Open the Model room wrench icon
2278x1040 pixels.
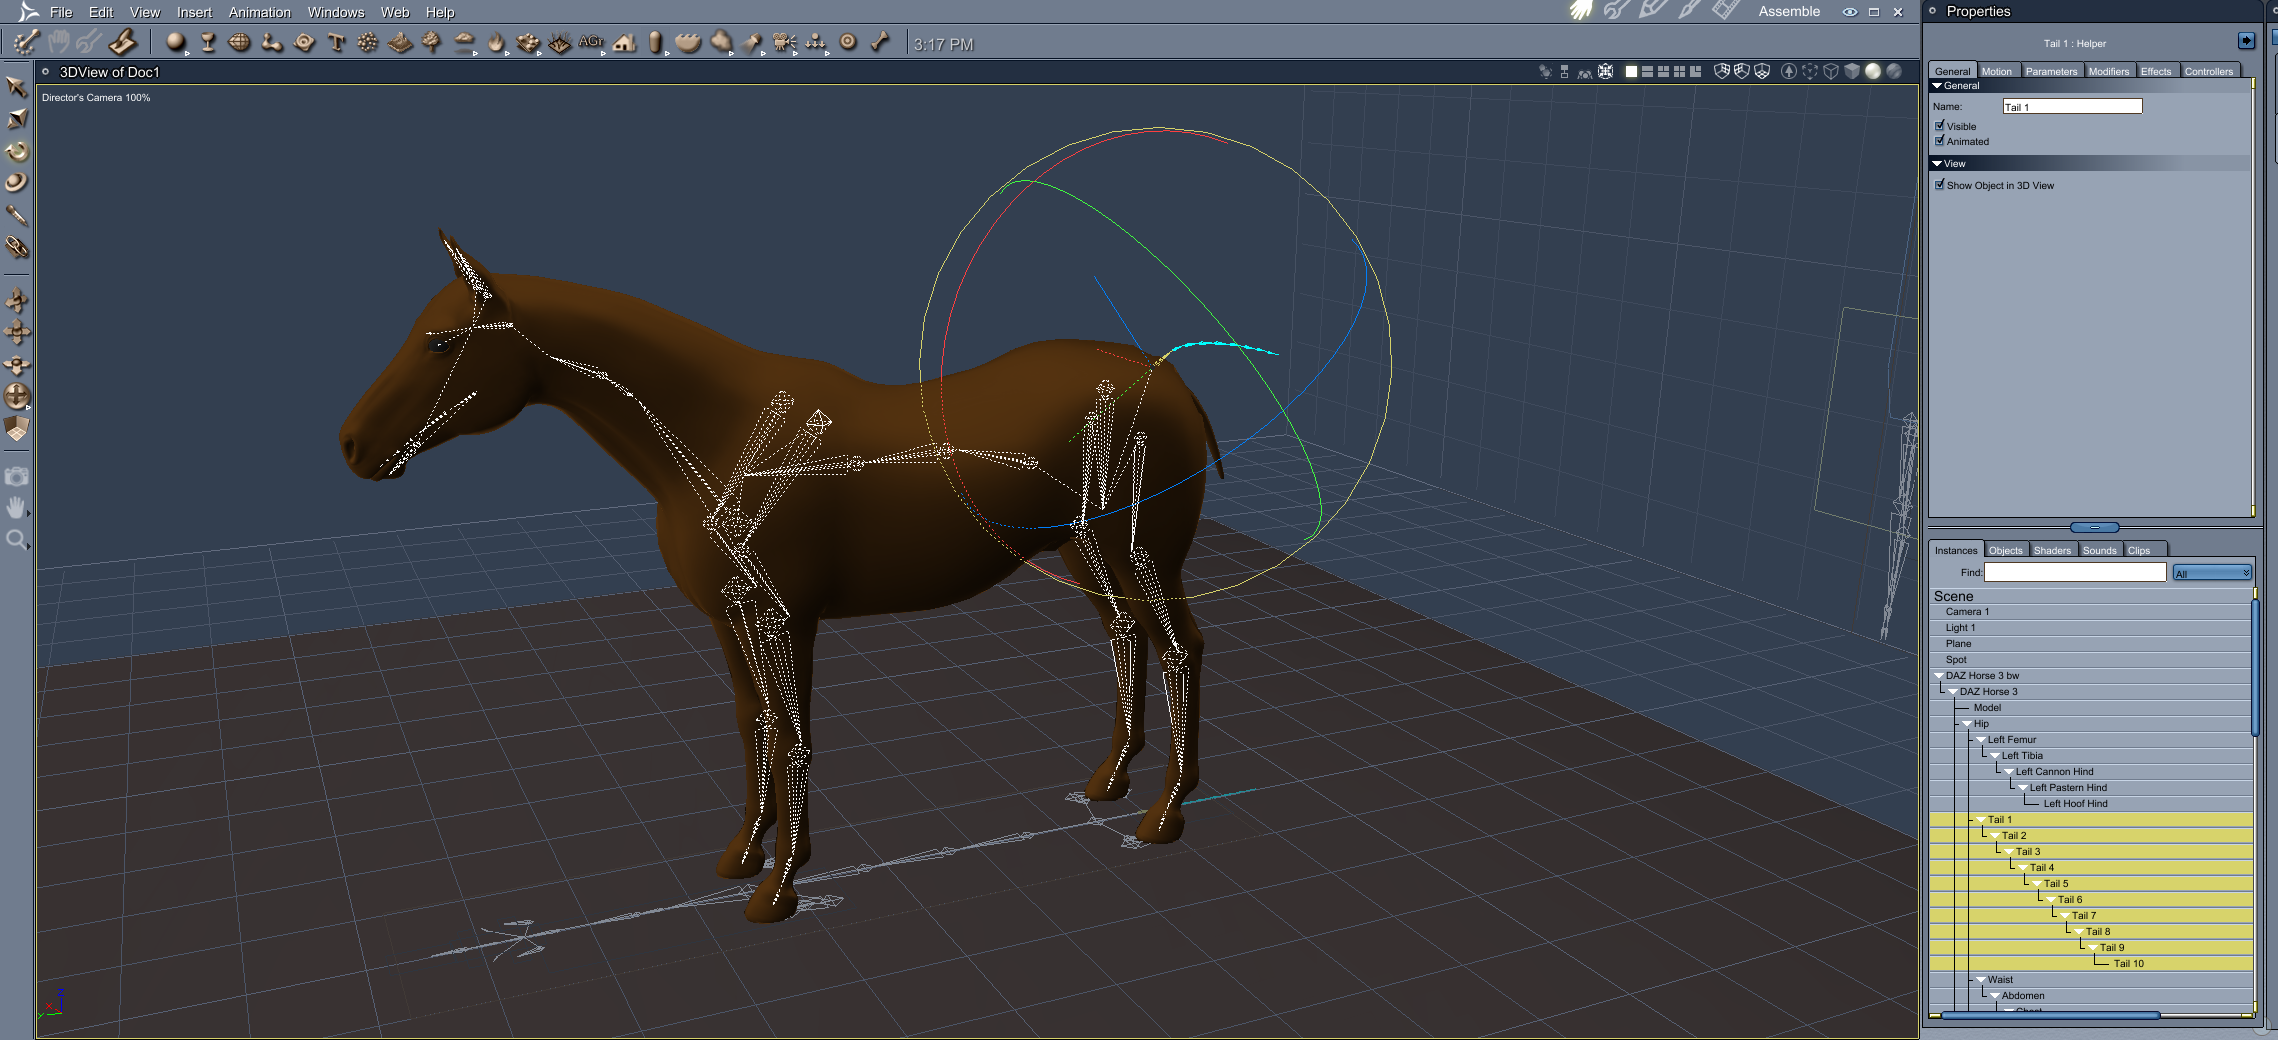(1616, 11)
